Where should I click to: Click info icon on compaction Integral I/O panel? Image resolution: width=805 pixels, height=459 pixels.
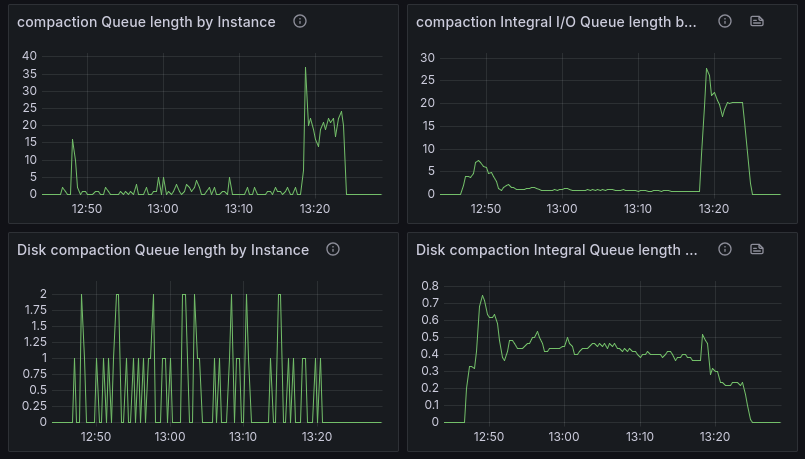pyautogui.click(x=726, y=21)
